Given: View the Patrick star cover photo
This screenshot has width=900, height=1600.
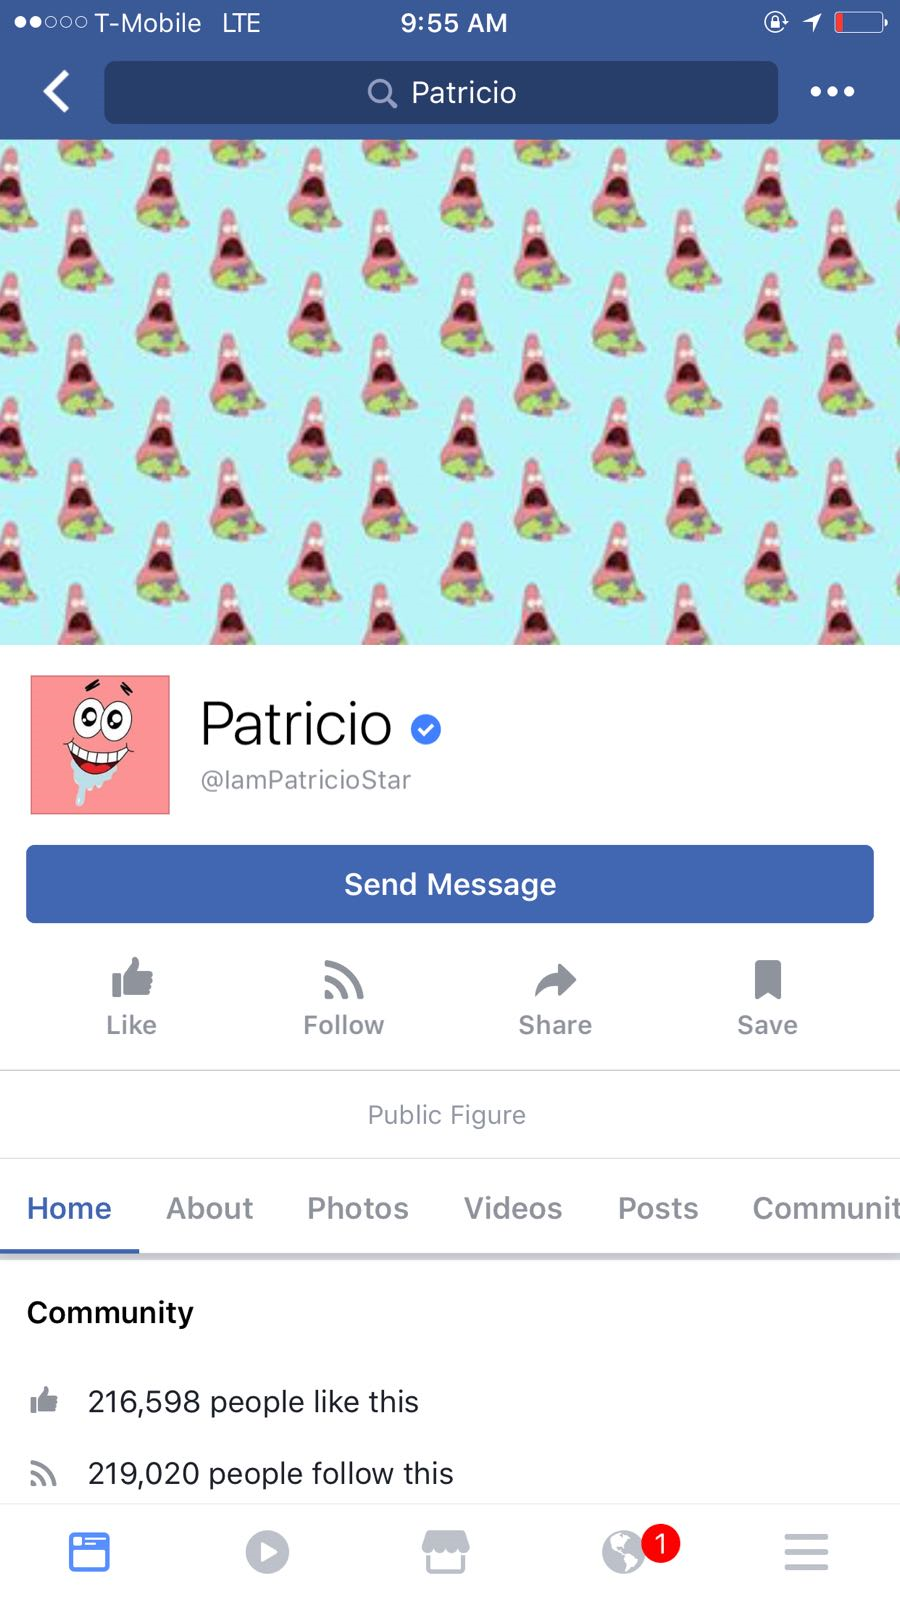Looking at the screenshot, I should coord(450,391).
